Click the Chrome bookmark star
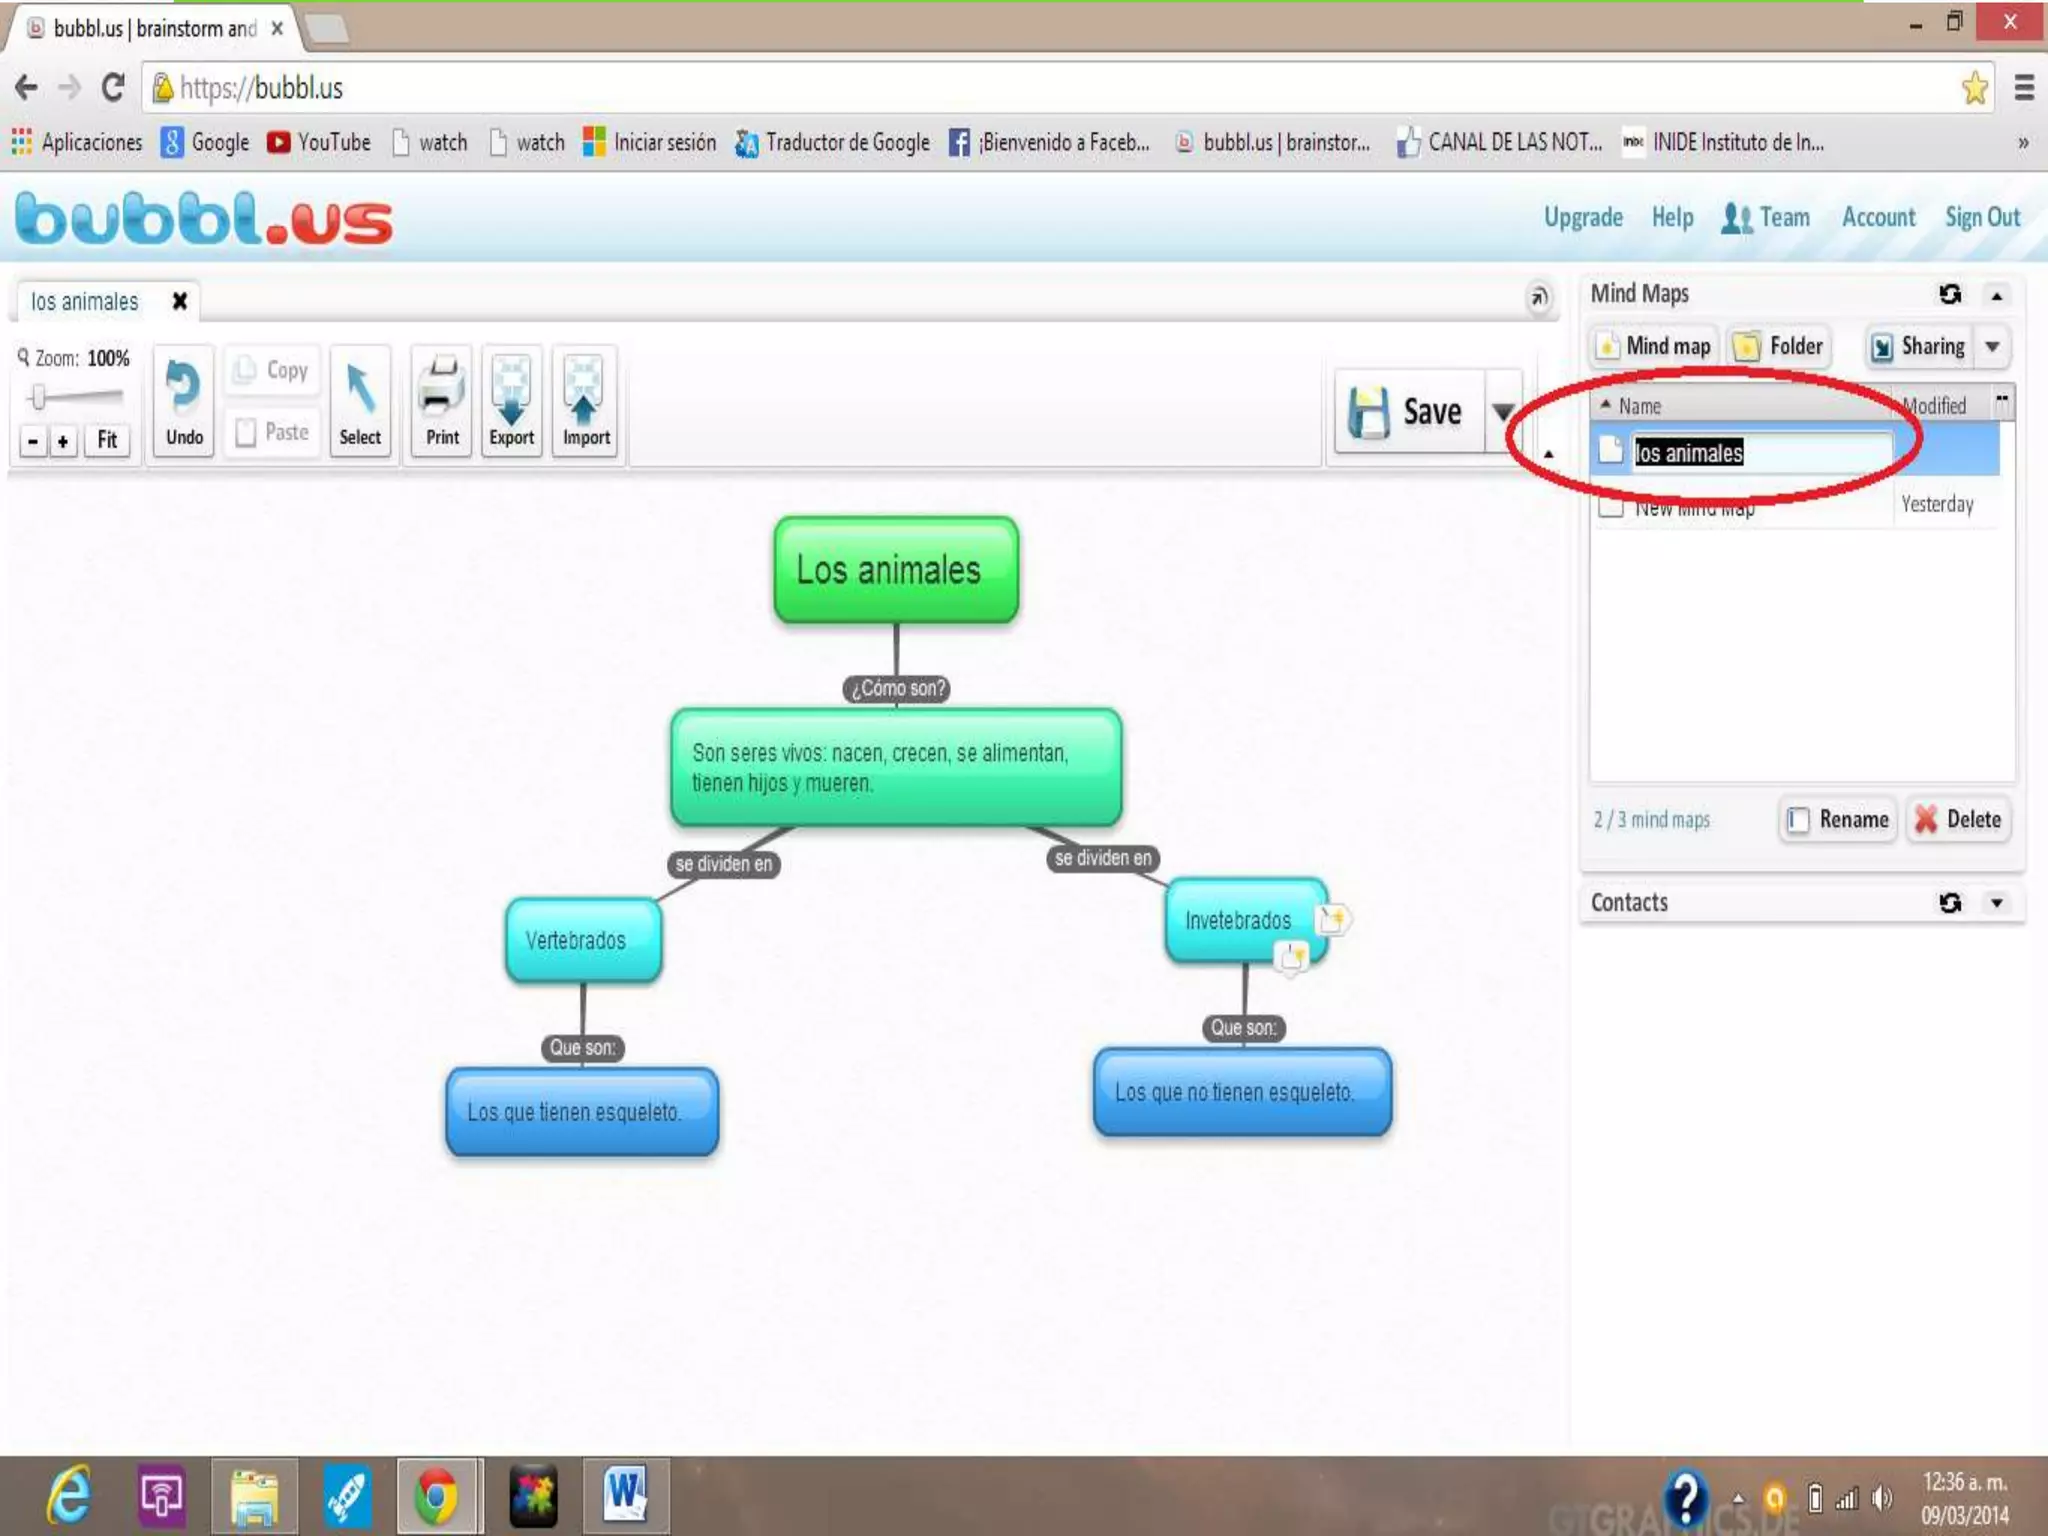The width and height of the screenshot is (2048, 1536). point(1974,88)
